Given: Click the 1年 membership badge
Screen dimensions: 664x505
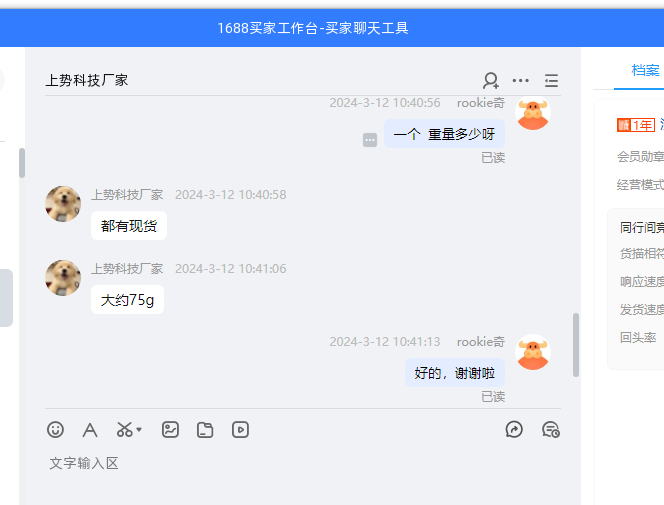Looking at the screenshot, I should (636, 125).
